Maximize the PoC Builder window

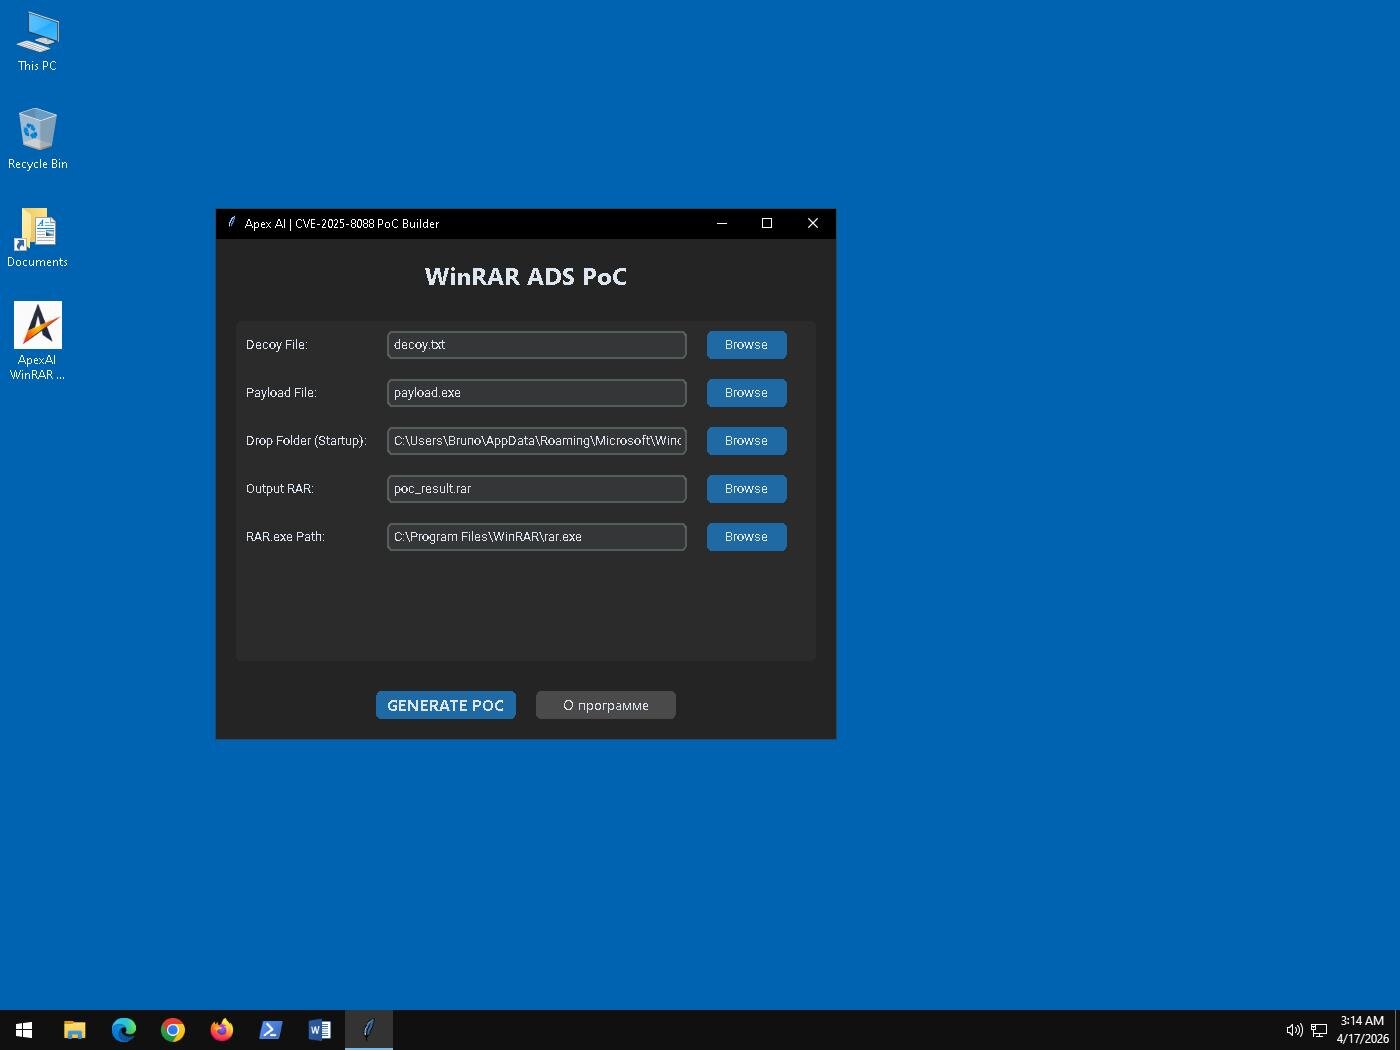click(767, 223)
